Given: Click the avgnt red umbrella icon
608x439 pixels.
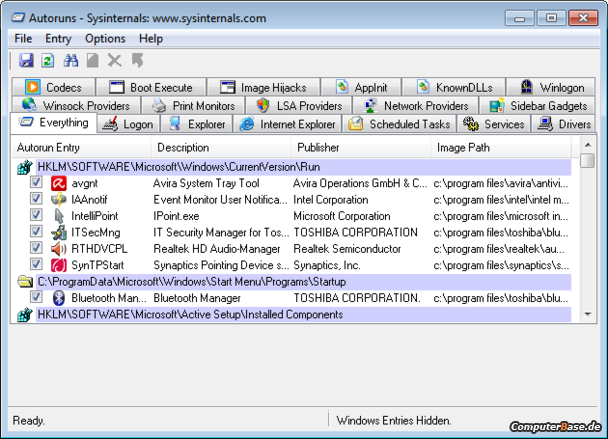Looking at the screenshot, I should (x=59, y=183).
